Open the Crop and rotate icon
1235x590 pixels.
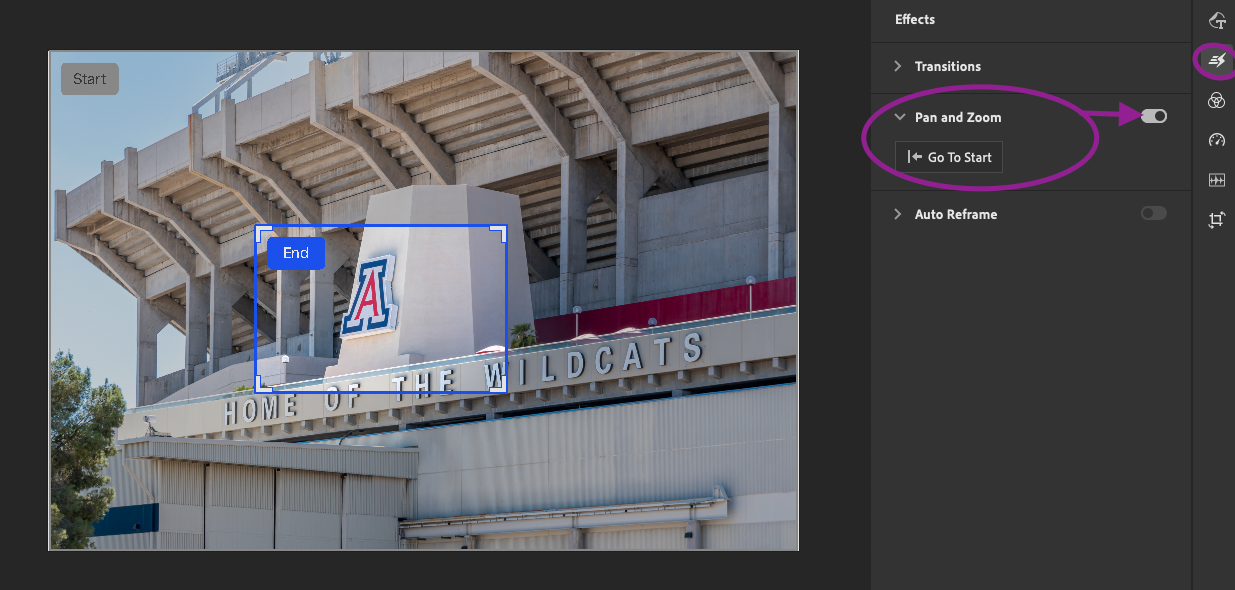(x=1216, y=220)
